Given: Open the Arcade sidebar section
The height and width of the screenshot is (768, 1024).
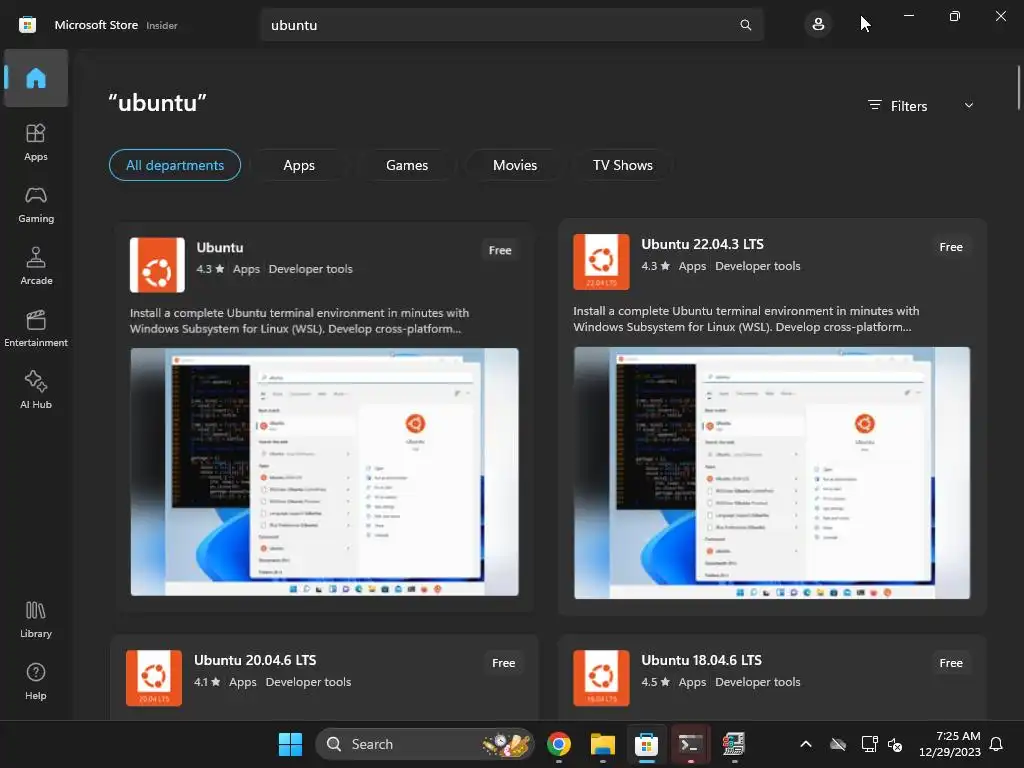Looking at the screenshot, I should 36,266.
